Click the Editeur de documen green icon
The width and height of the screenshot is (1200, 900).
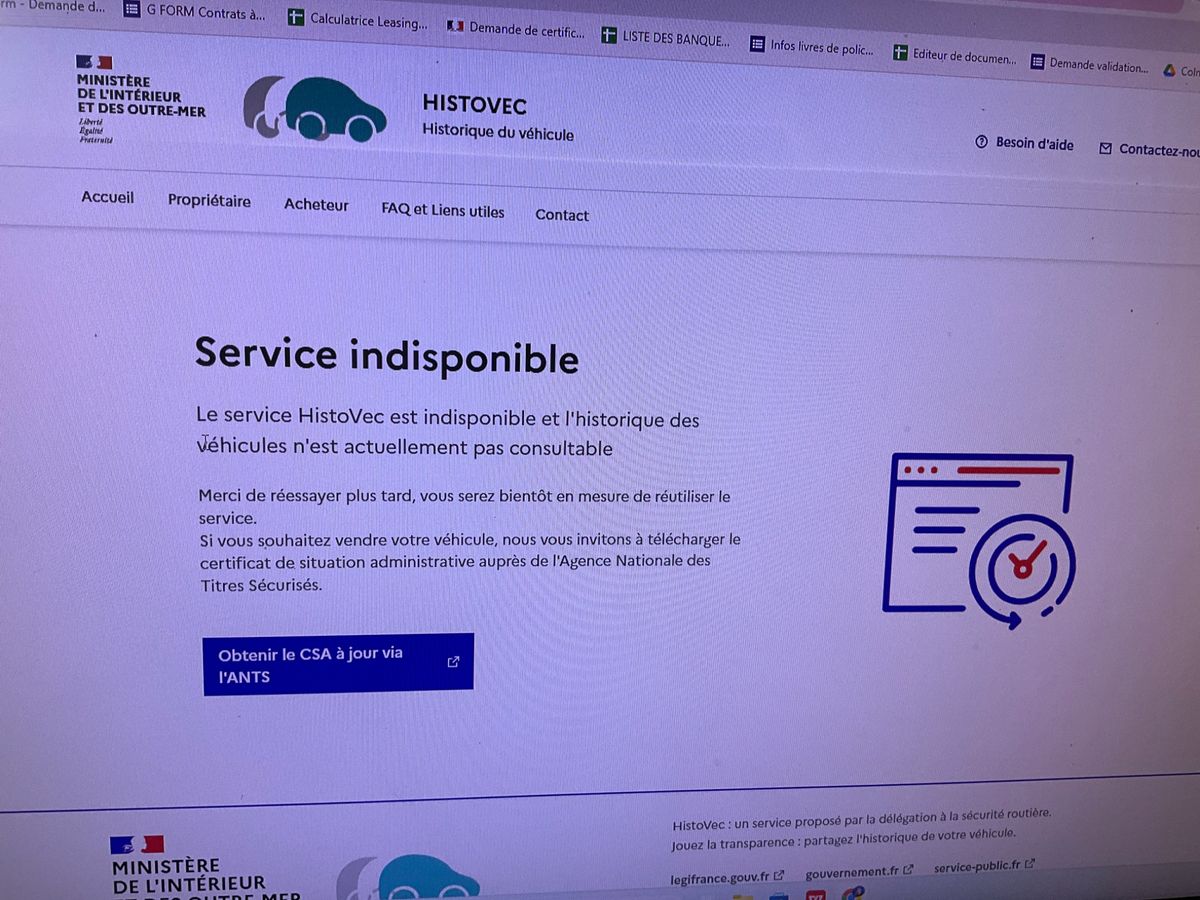[900, 52]
